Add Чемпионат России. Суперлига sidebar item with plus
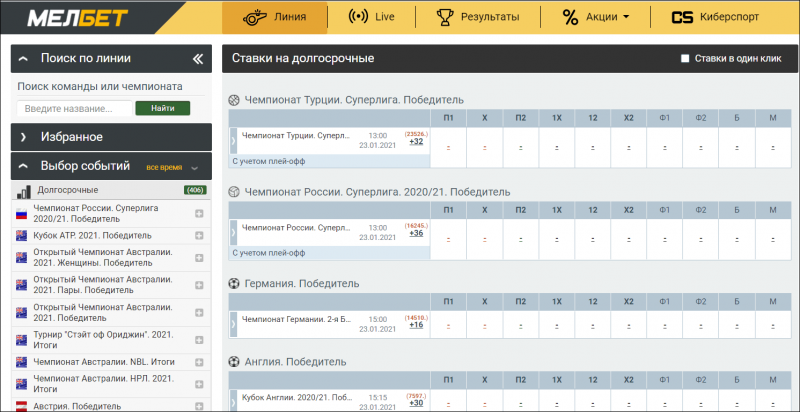The width and height of the screenshot is (800, 412). pos(199,214)
